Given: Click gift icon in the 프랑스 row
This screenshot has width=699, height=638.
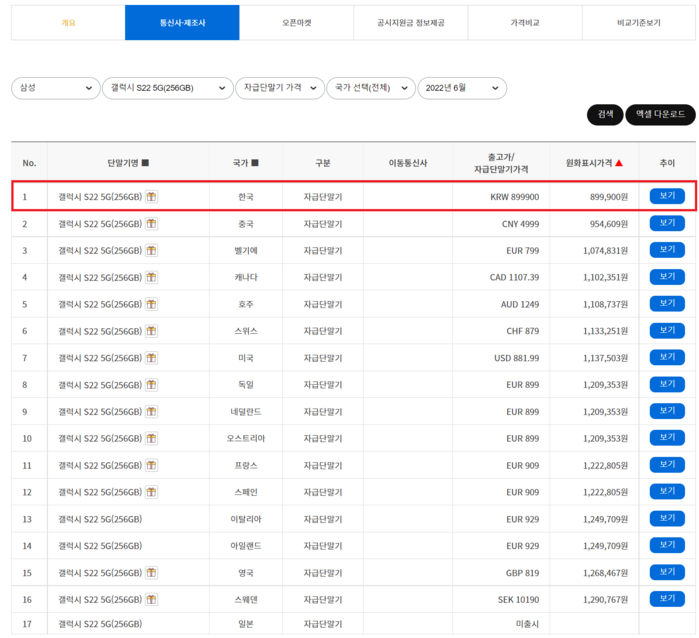Looking at the screenshot, I should click(152, 465).
